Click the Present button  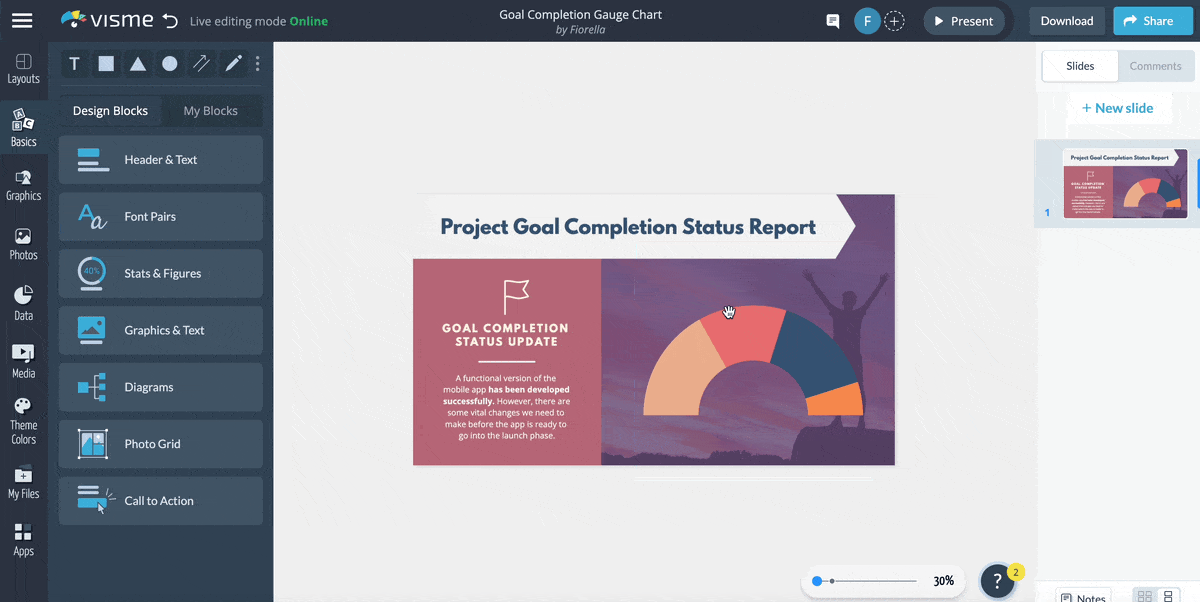963,20
